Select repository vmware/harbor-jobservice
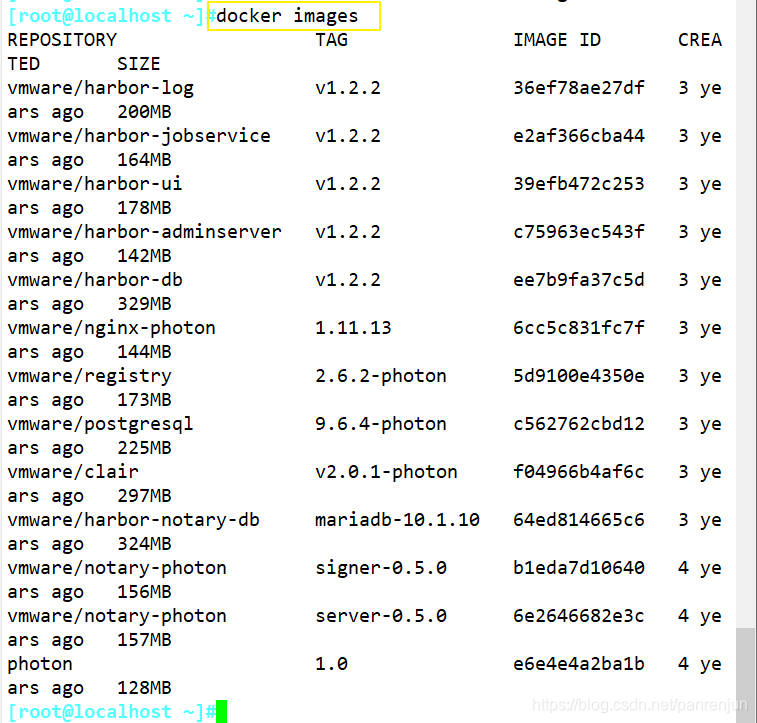 click(139, 136)
